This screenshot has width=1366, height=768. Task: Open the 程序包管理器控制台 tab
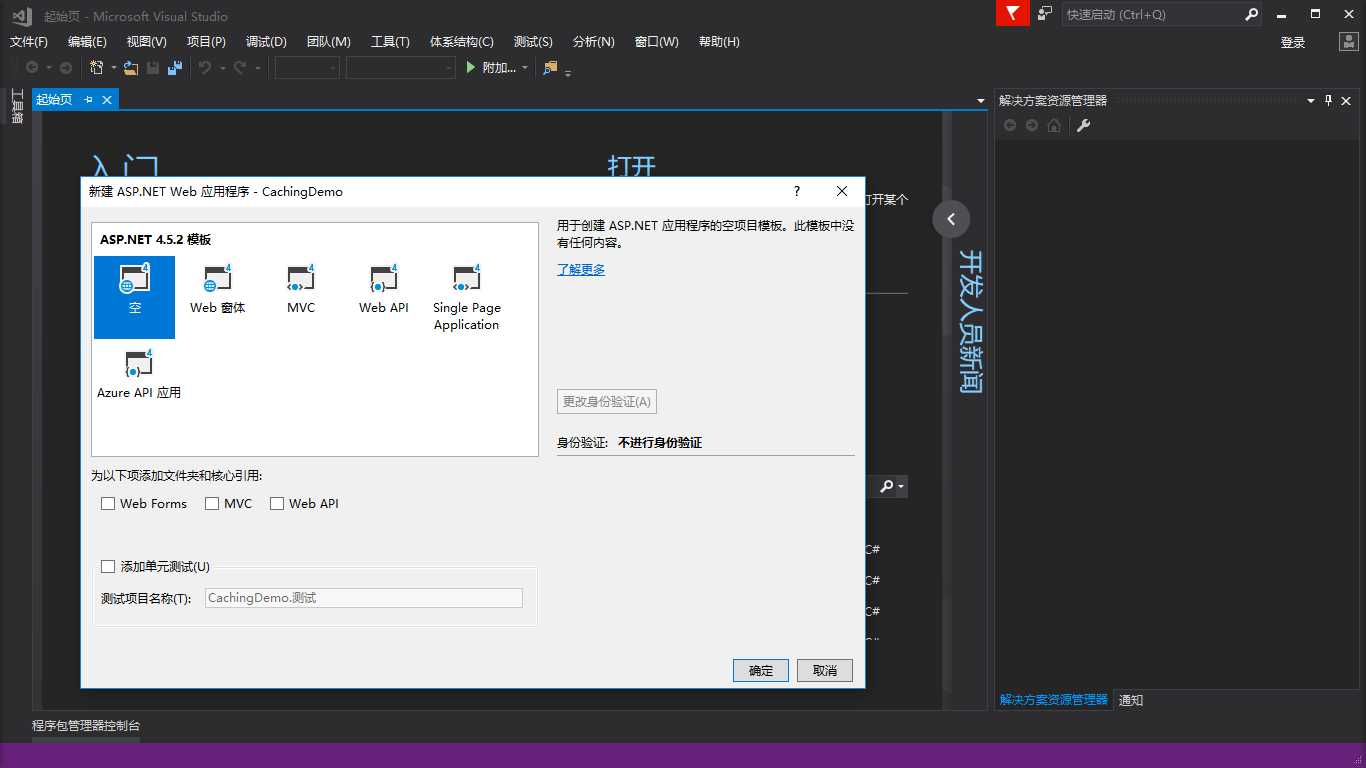click(86, 726)
